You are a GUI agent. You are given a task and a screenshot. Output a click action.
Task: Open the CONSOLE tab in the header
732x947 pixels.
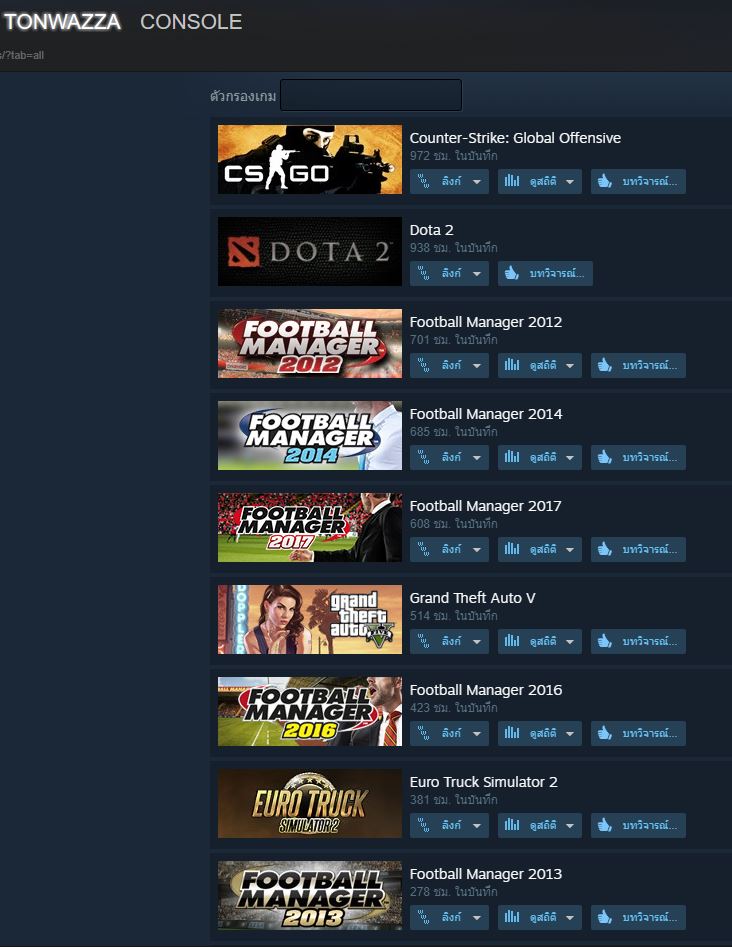191,22
